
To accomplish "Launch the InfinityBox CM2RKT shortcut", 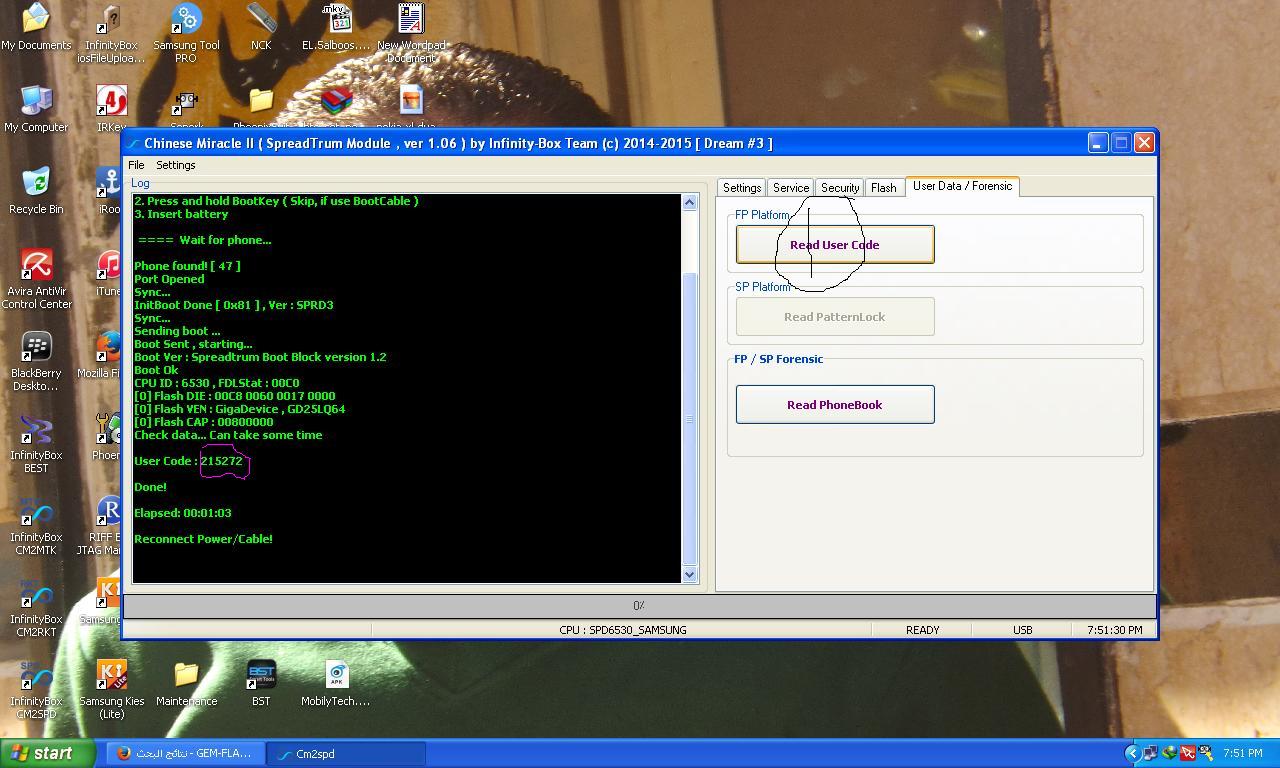I will coord(36,607).
